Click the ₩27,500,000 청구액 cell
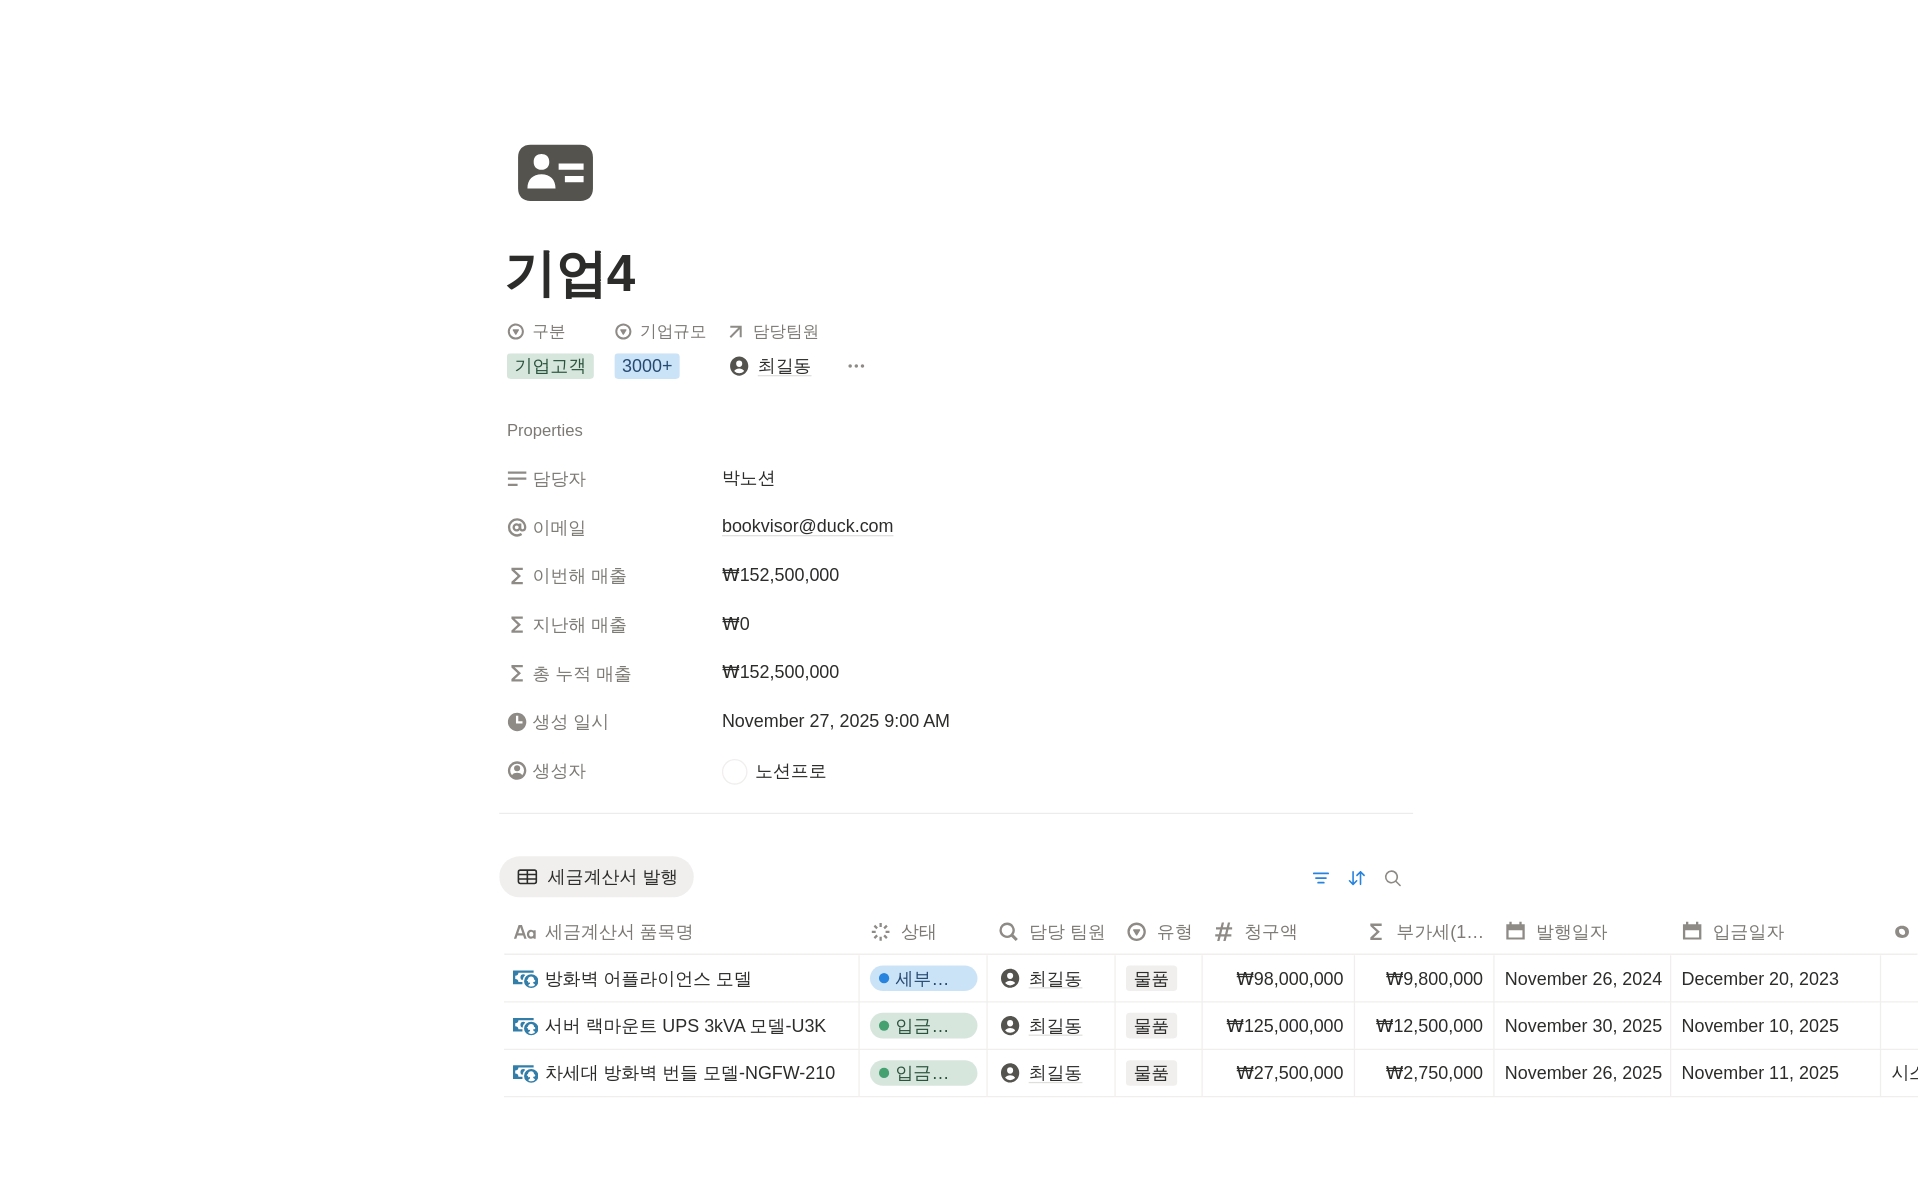Image resolution: width=1920 pixels, height=1199 pixels. tap(1278, 1073)
